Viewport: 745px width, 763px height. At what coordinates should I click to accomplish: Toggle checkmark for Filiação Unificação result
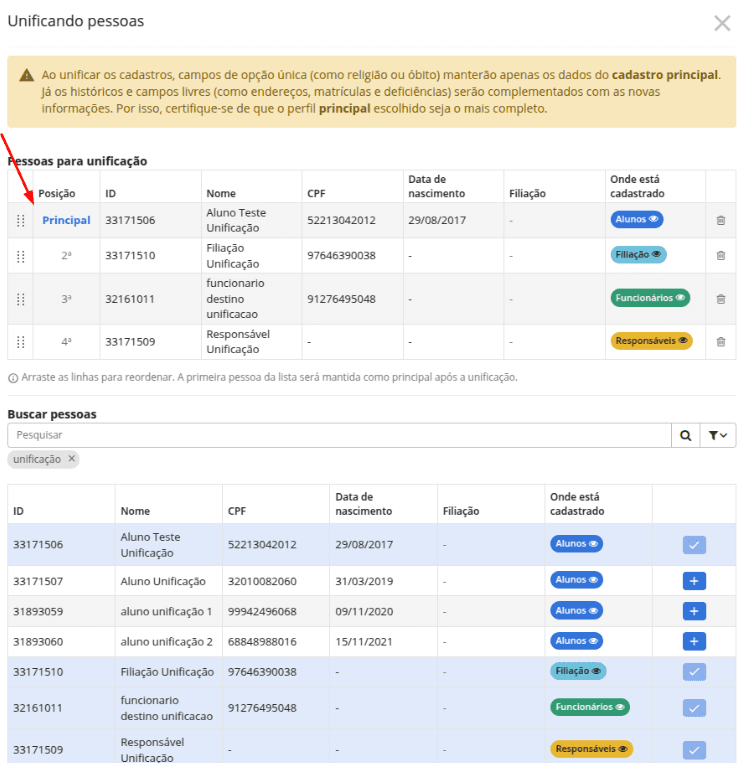click(x=694, y=672)
